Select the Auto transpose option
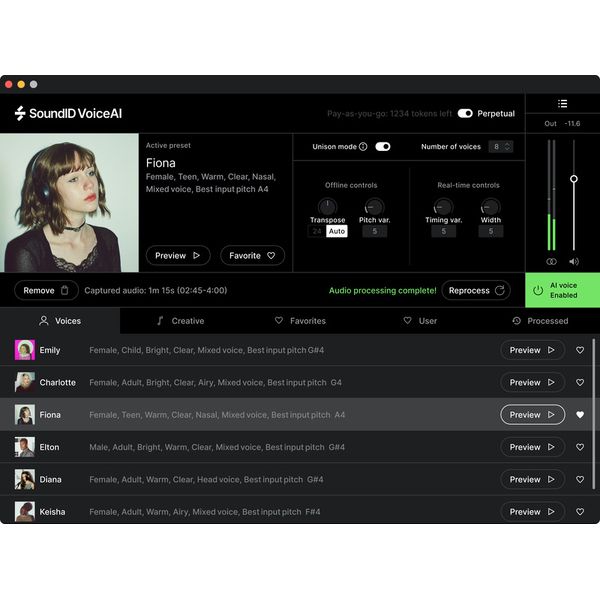 pyautogui.click(x=337, y=231)
